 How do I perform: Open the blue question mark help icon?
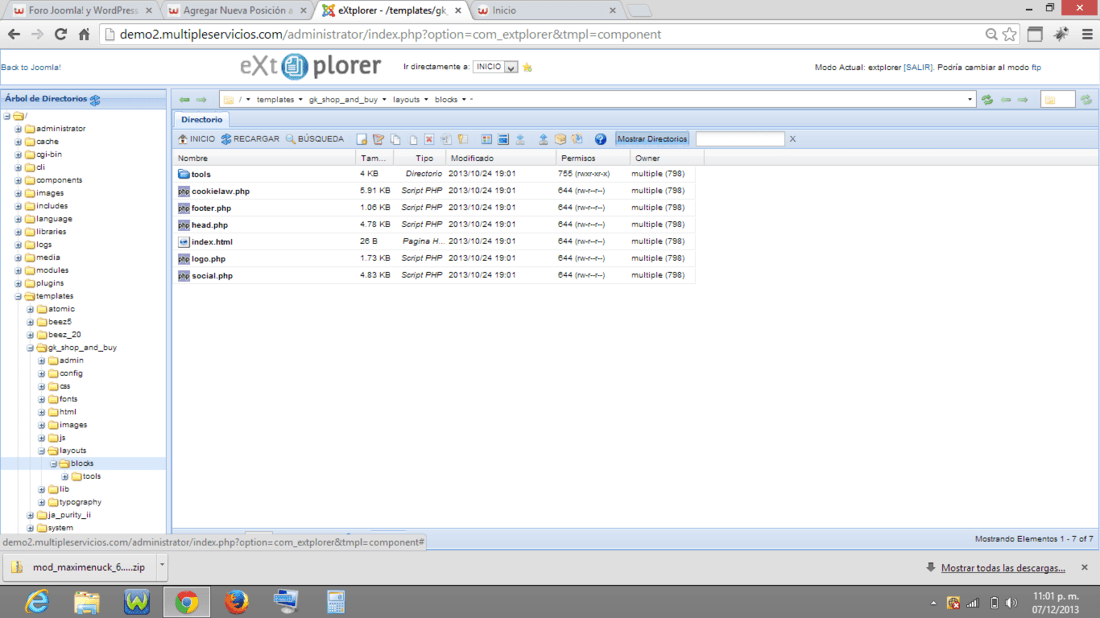pos(601,139)
